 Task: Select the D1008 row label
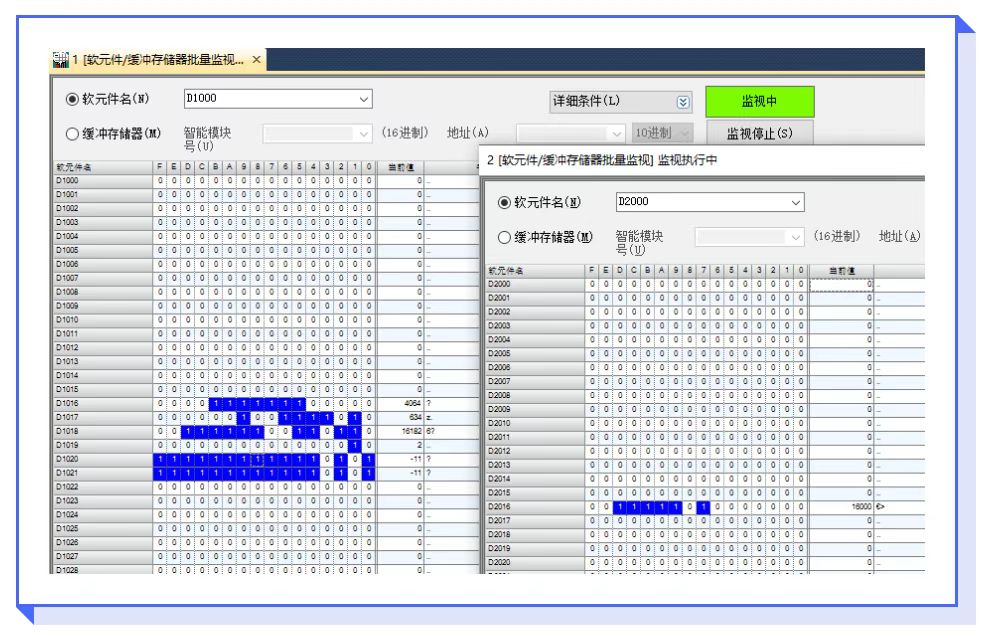pyautogui.click(x=102, y=292)
